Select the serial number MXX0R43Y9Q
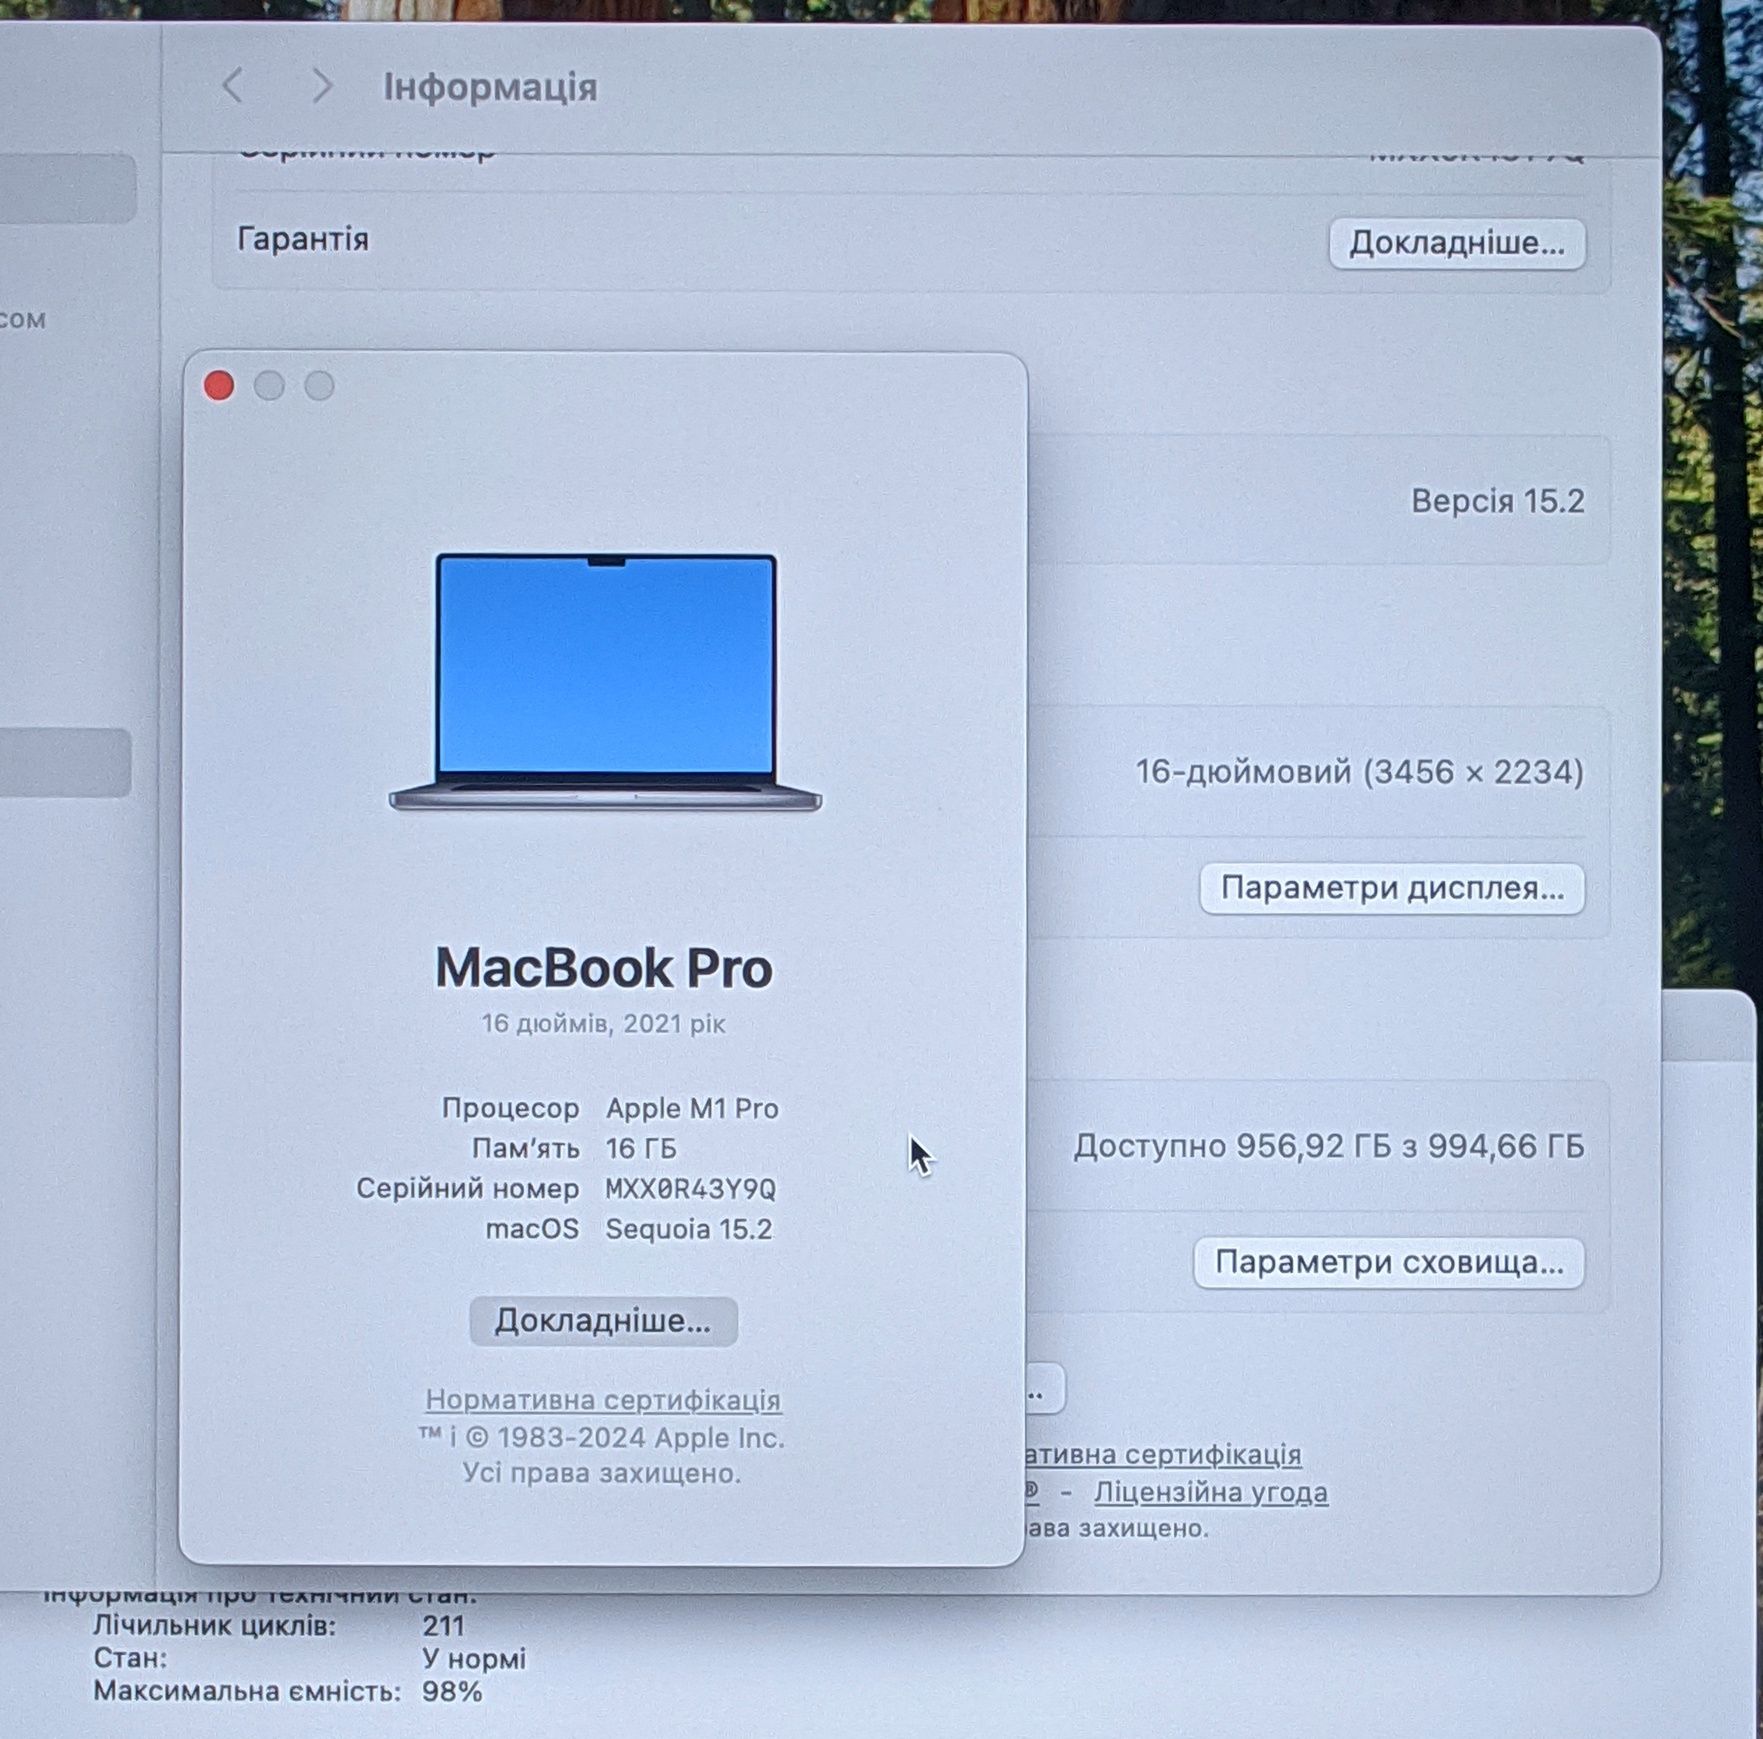 (690, 1188)
